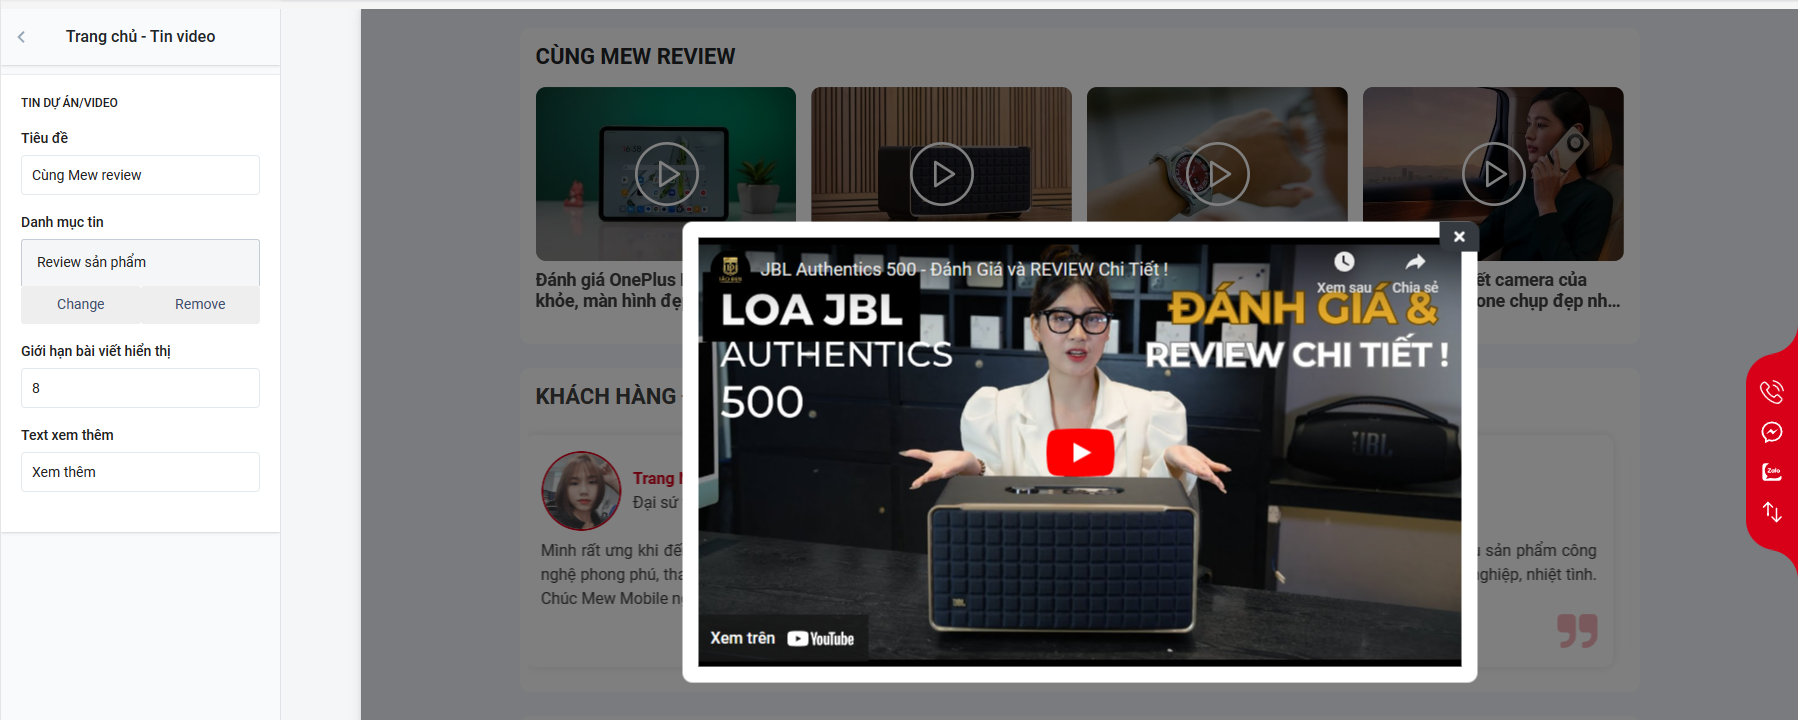The height and width of the screenshot is (720, 1798).
Task: Play the OnePlus tablet review video thumbnail
Action: (x=666, y=174)
